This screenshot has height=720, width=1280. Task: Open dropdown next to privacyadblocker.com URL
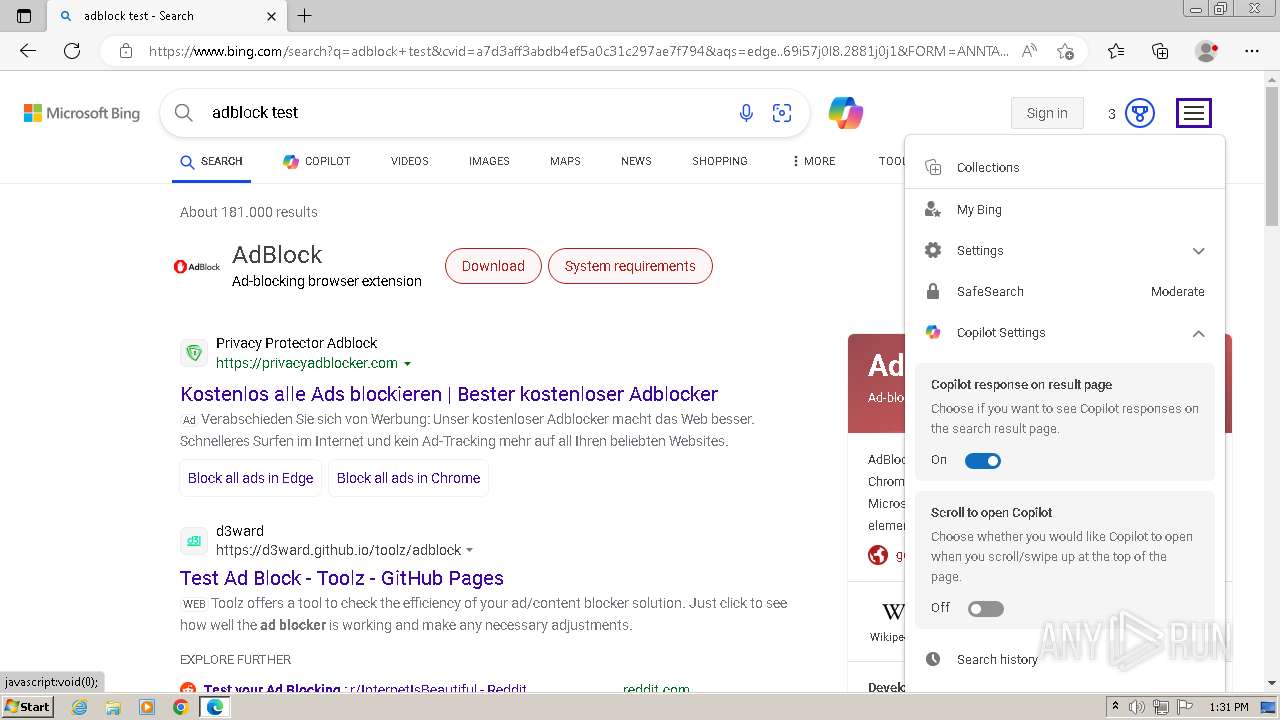coord(407,364)
